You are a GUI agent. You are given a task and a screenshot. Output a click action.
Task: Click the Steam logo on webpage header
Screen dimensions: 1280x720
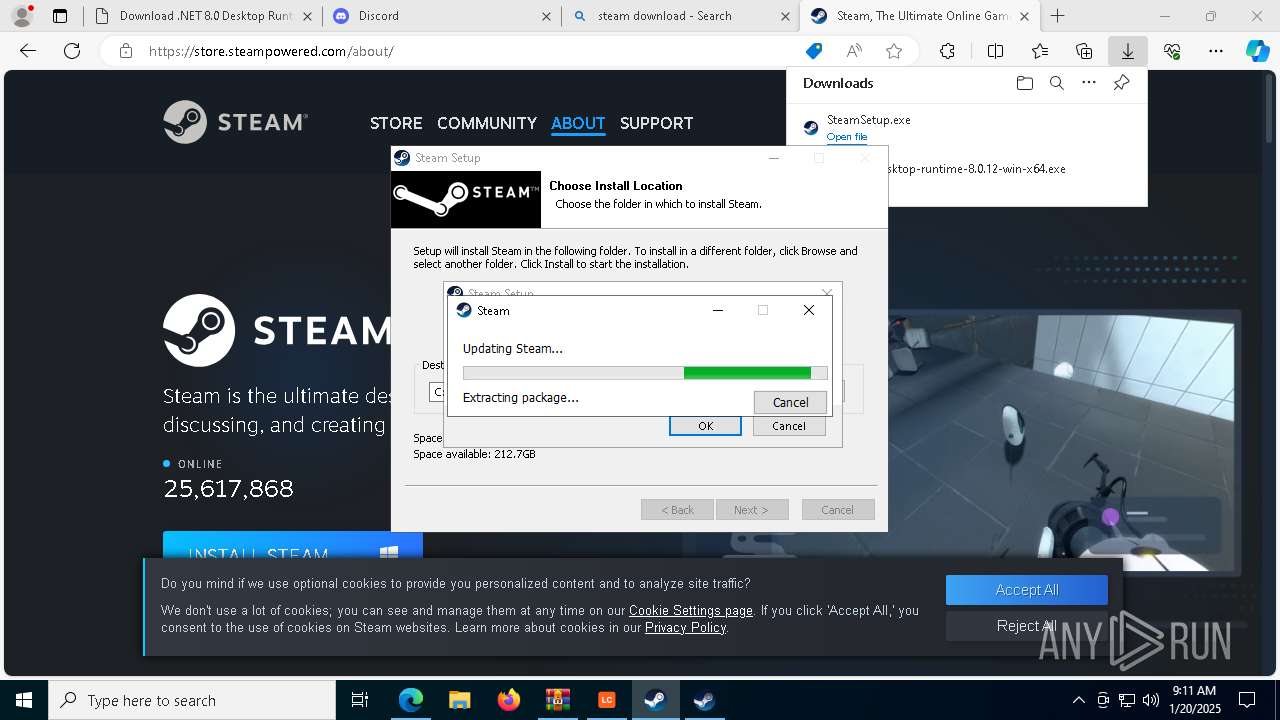pyautogui.click(x=235, y=122)
